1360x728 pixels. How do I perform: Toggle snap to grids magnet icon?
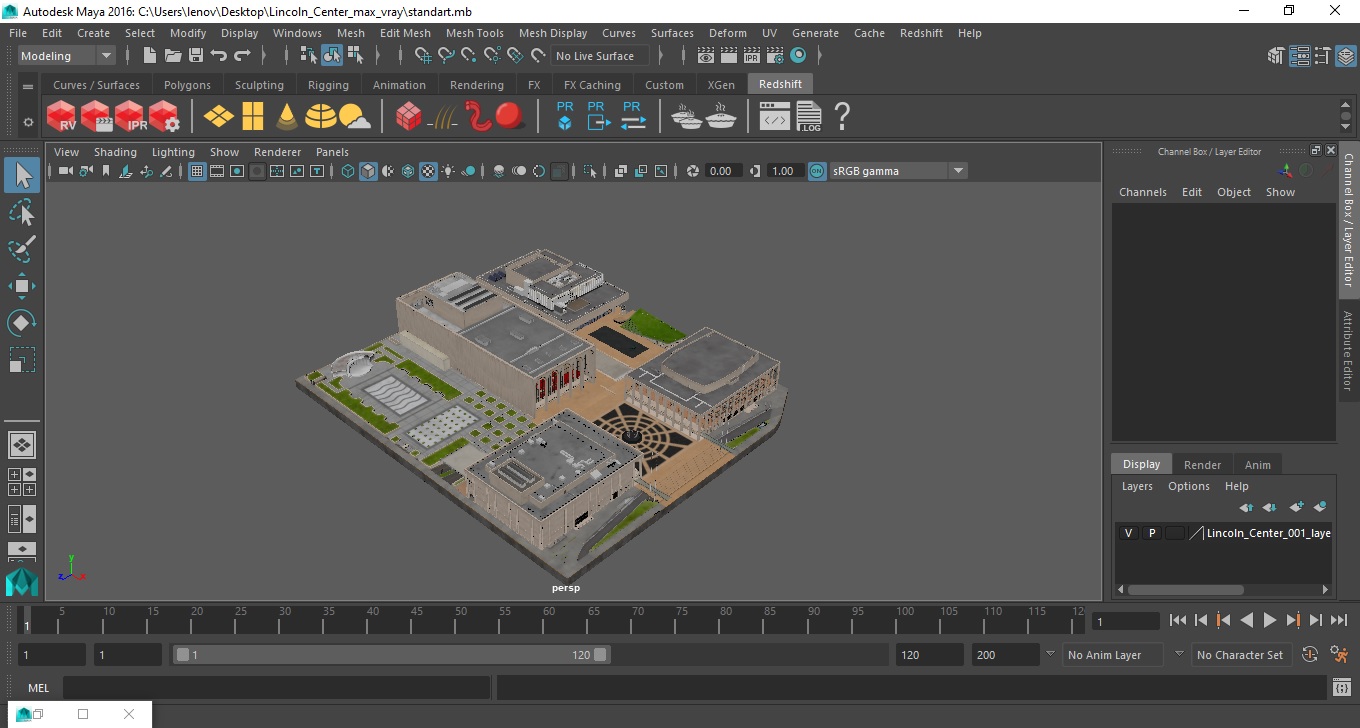click(423, 56)
